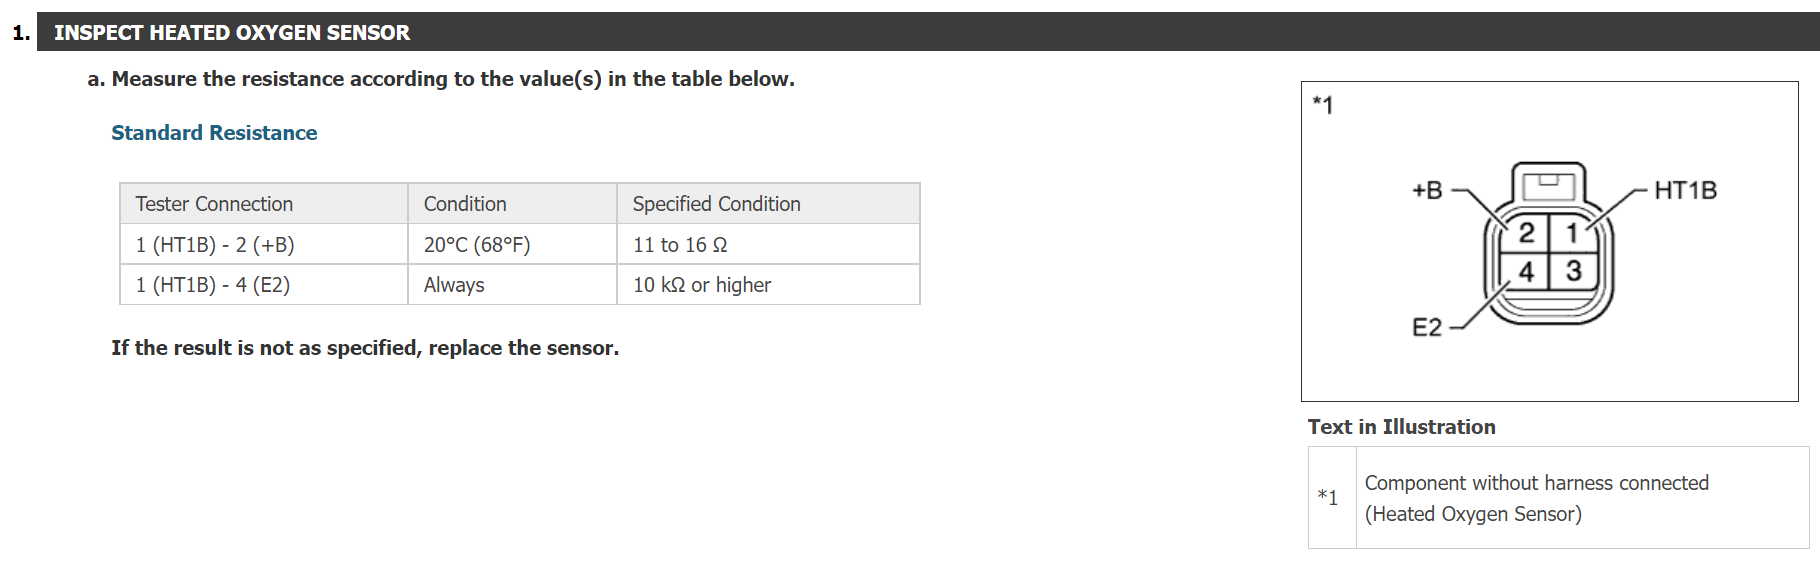Select the 1 (HT1B) - 4 (E2) cell
This screenshot has height=581, width=1820.
coord(213,285)
